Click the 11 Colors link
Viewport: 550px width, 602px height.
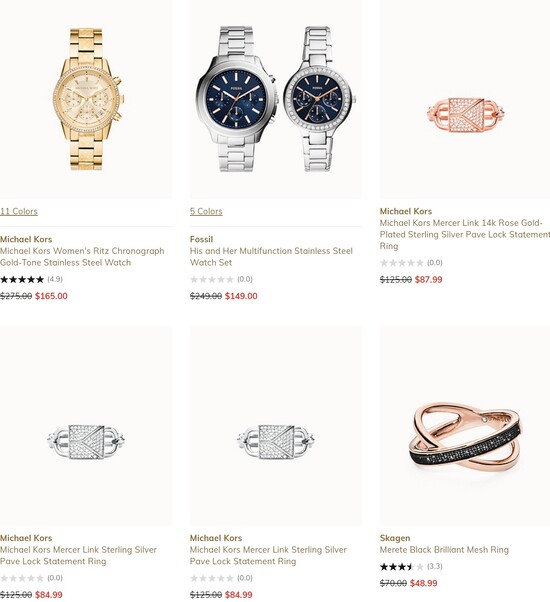[19, 211]
